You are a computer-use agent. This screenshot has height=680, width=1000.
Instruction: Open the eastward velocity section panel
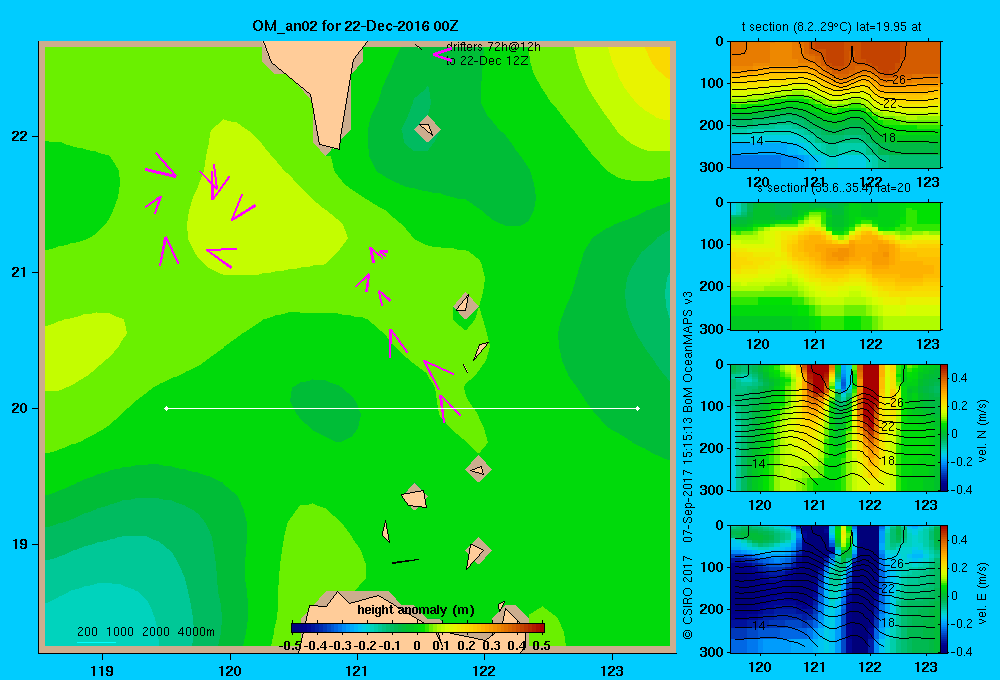click(835, 589)
